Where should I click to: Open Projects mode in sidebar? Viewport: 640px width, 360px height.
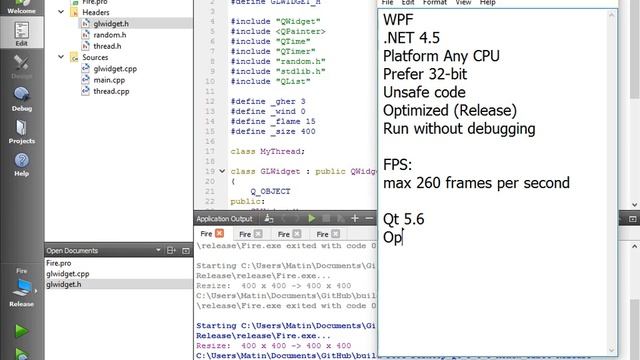pos(22,131)
